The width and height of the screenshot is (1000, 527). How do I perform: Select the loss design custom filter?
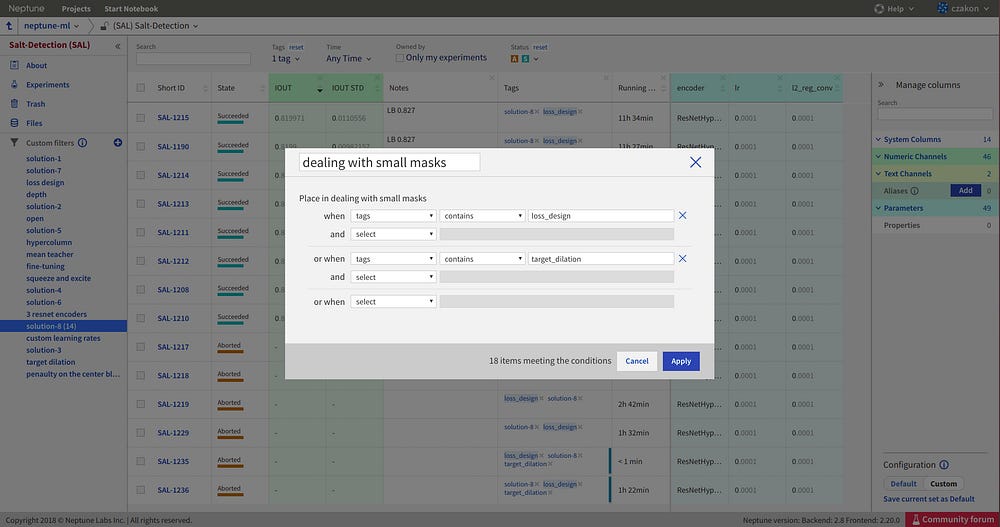coord(45,182)
